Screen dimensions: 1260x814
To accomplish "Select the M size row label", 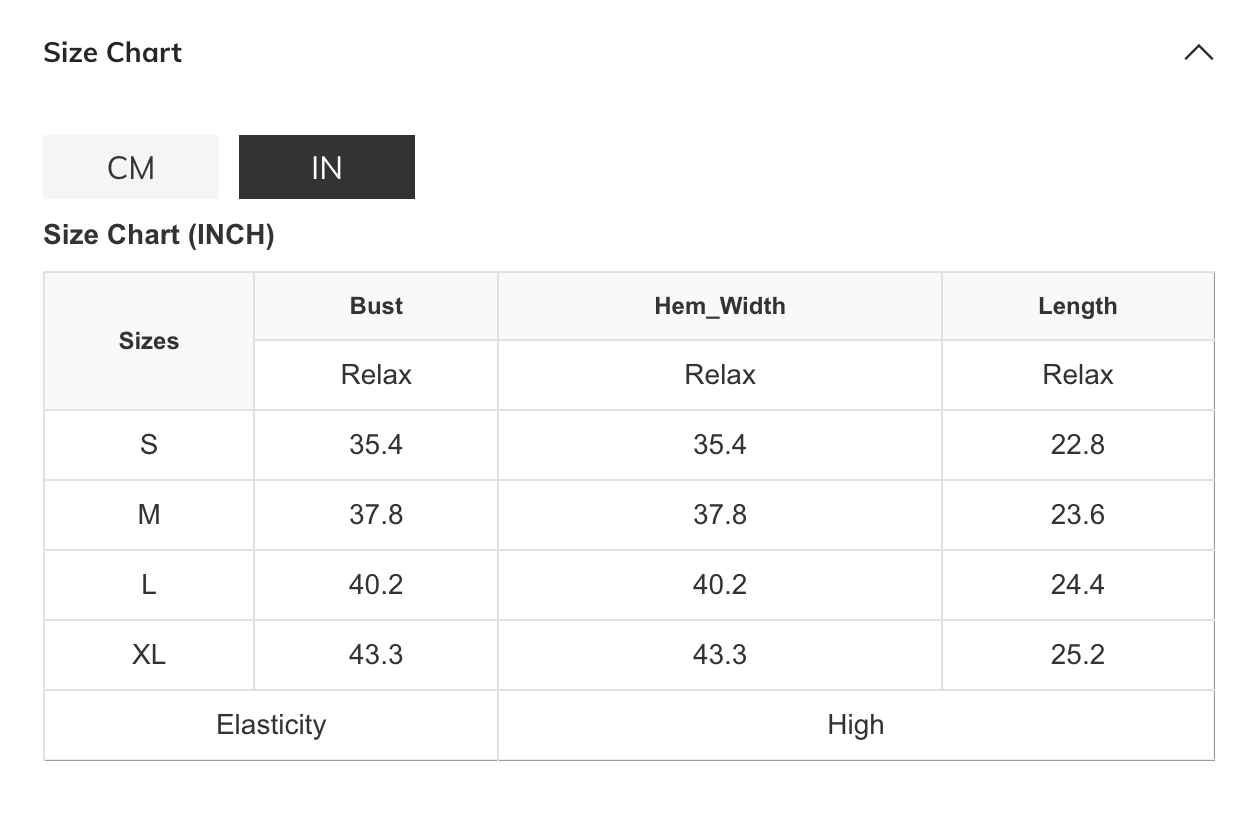I will (149, 515).
